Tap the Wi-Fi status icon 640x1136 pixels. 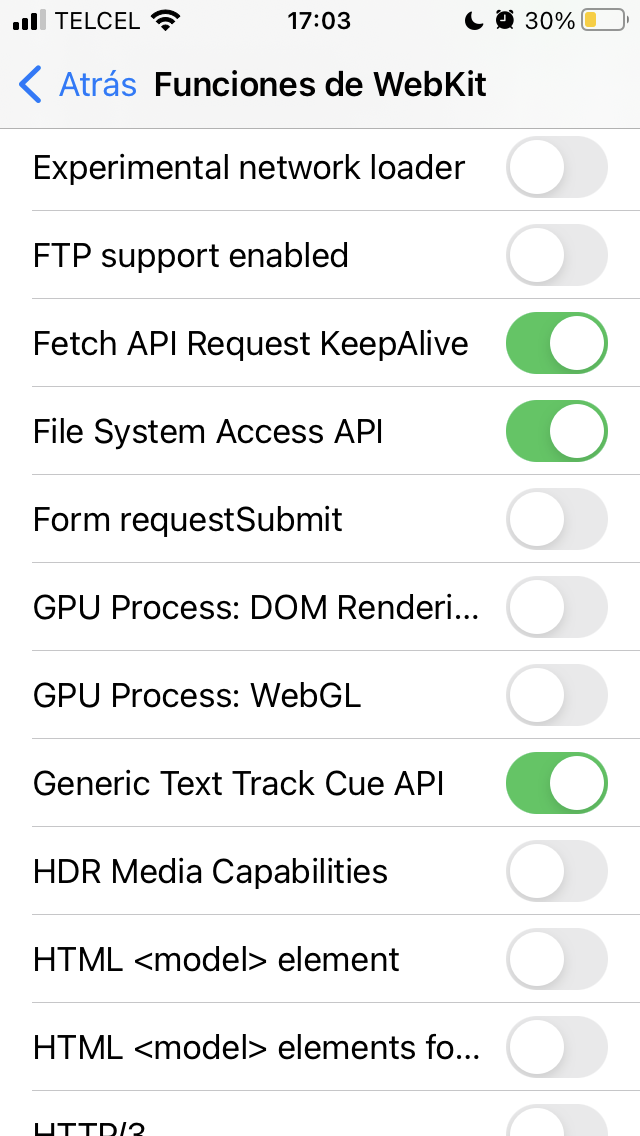coord(165,20)
